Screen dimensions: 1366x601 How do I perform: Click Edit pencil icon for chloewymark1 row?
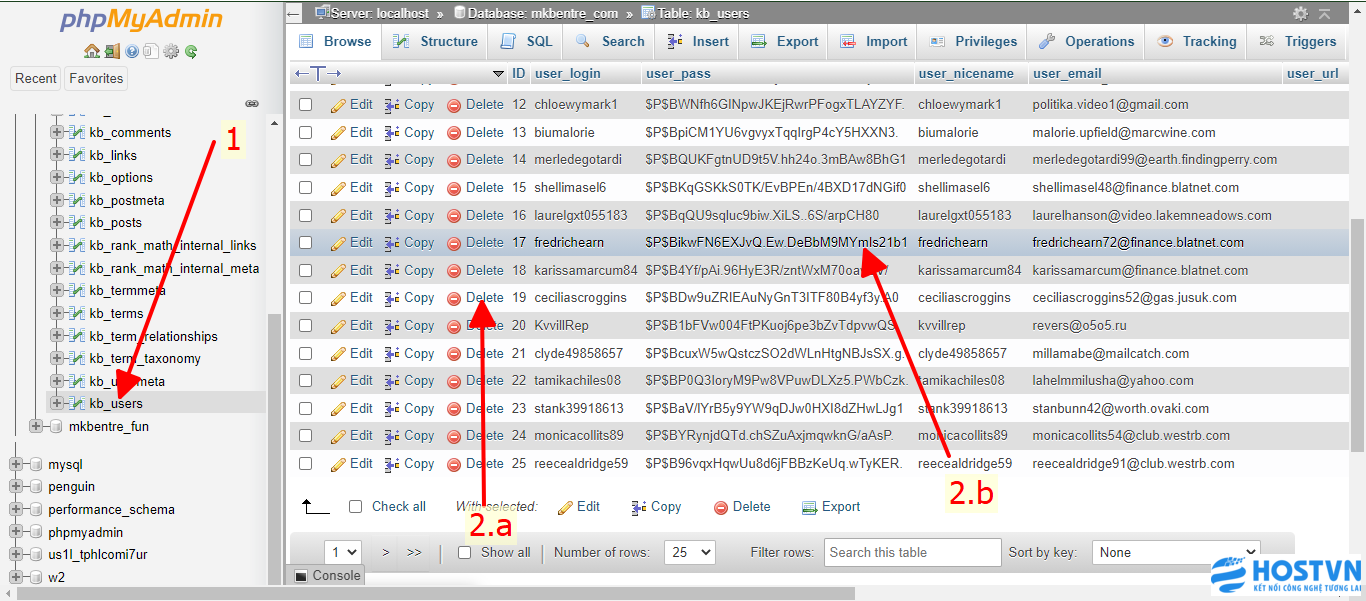[x=338, y=105]
